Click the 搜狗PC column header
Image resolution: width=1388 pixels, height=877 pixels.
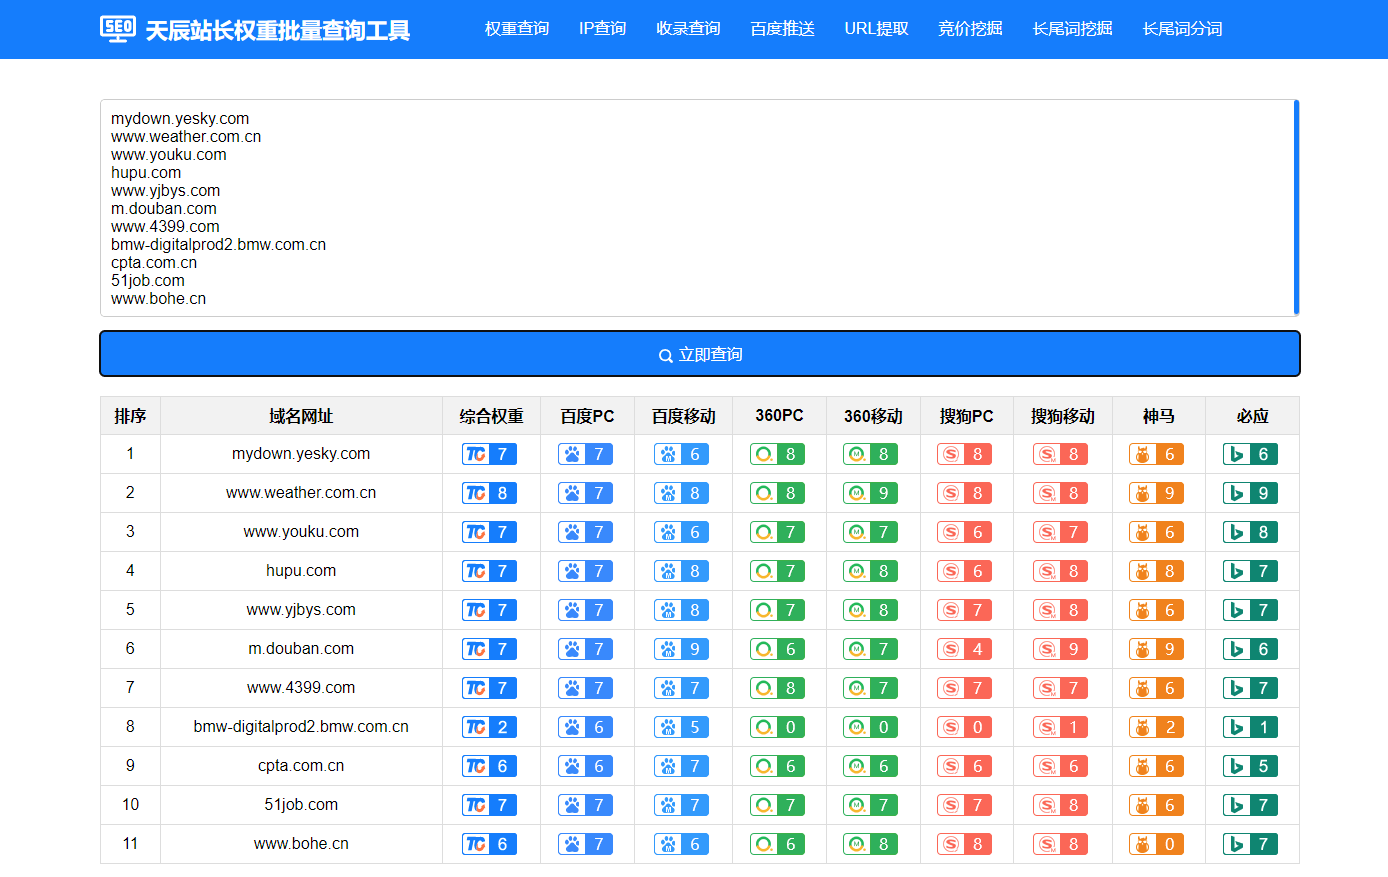966,416
